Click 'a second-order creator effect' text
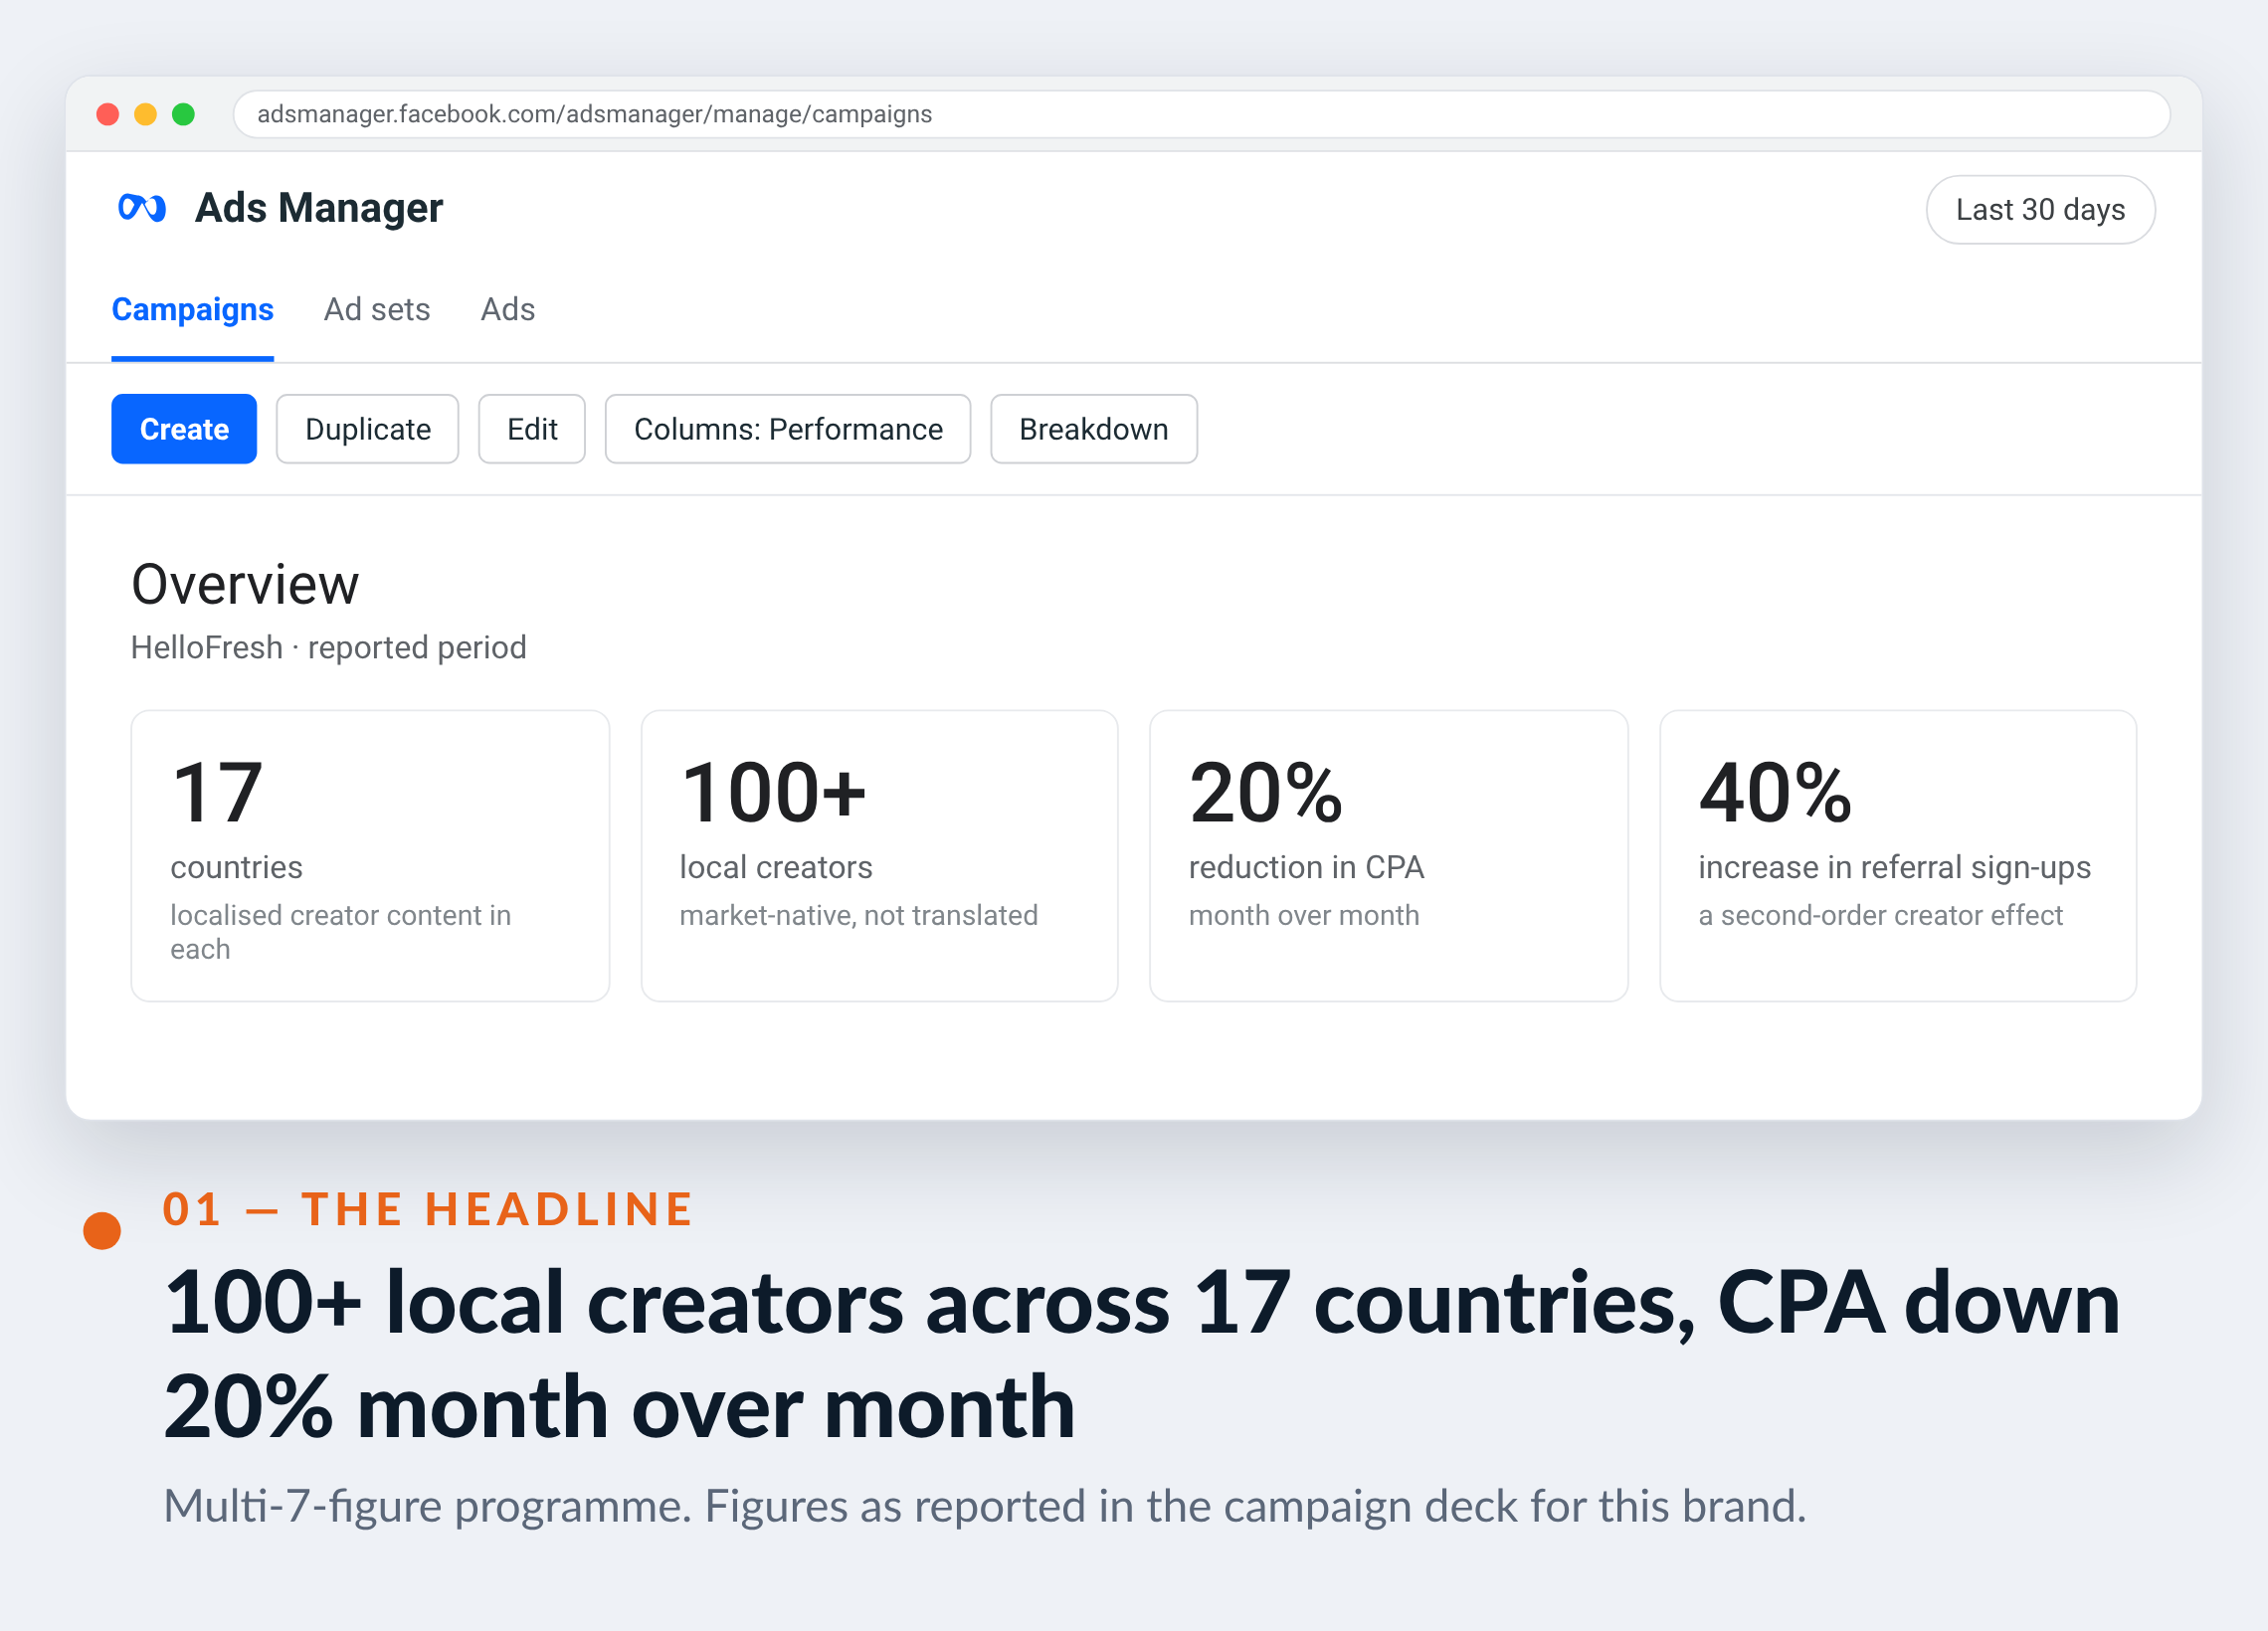Screen dimensions: 2268x1631 [1880, 915]
